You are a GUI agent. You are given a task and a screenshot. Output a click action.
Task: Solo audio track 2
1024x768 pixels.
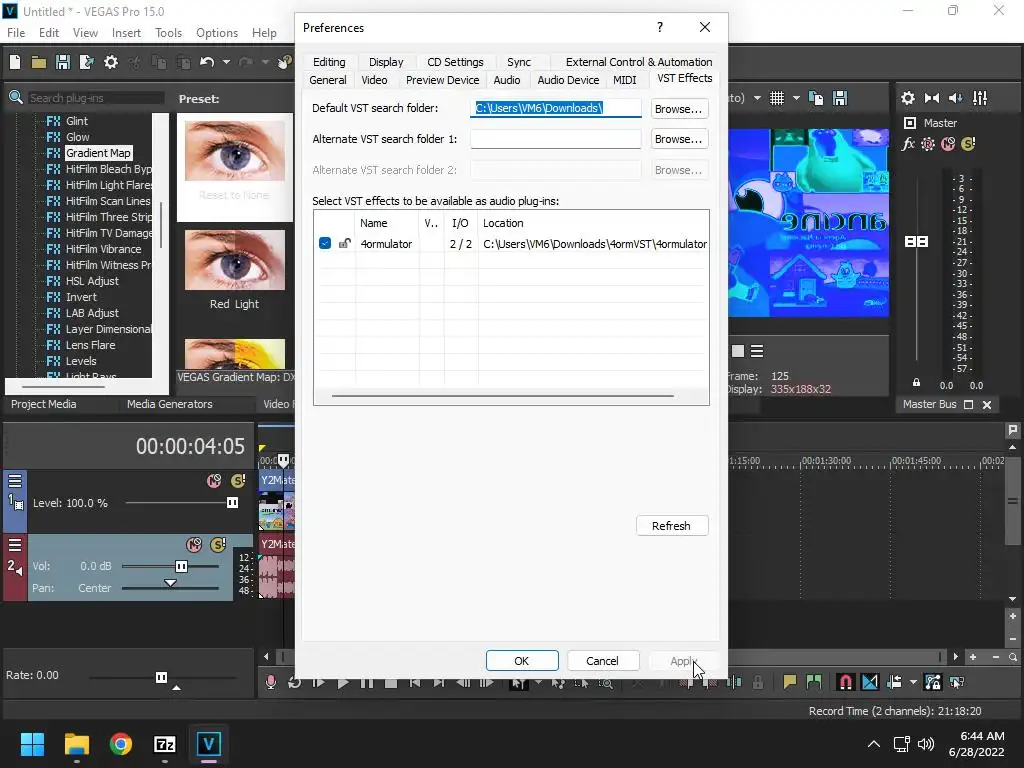click(x=218, y=545)
